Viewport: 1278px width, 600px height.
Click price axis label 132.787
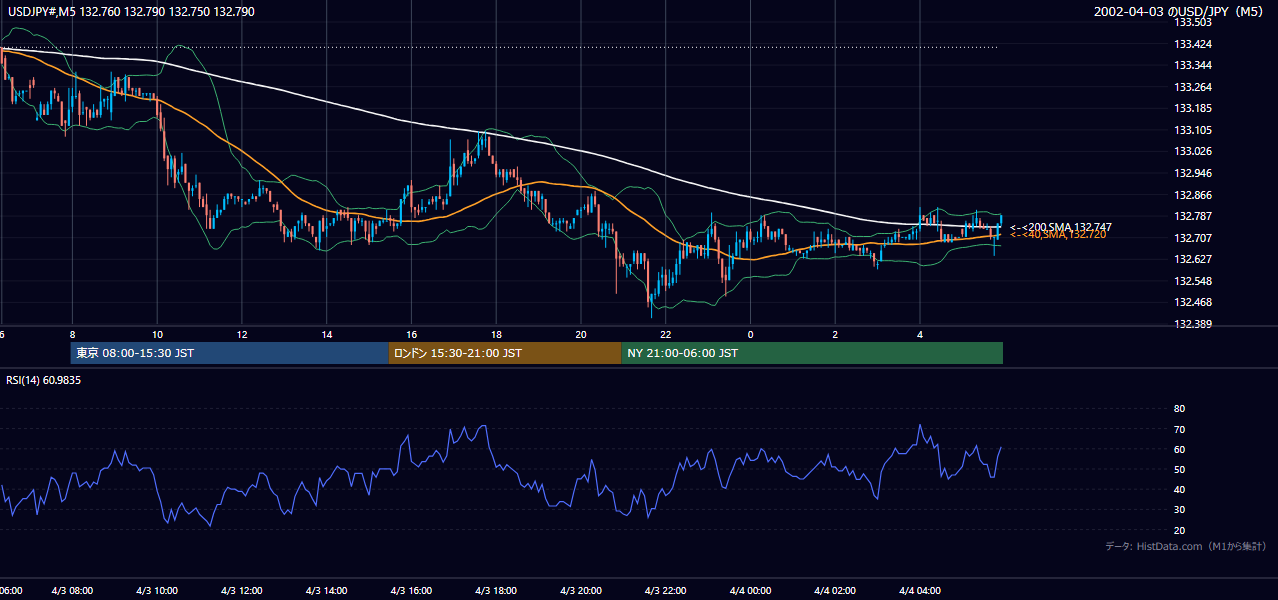tap(1192, 216)
